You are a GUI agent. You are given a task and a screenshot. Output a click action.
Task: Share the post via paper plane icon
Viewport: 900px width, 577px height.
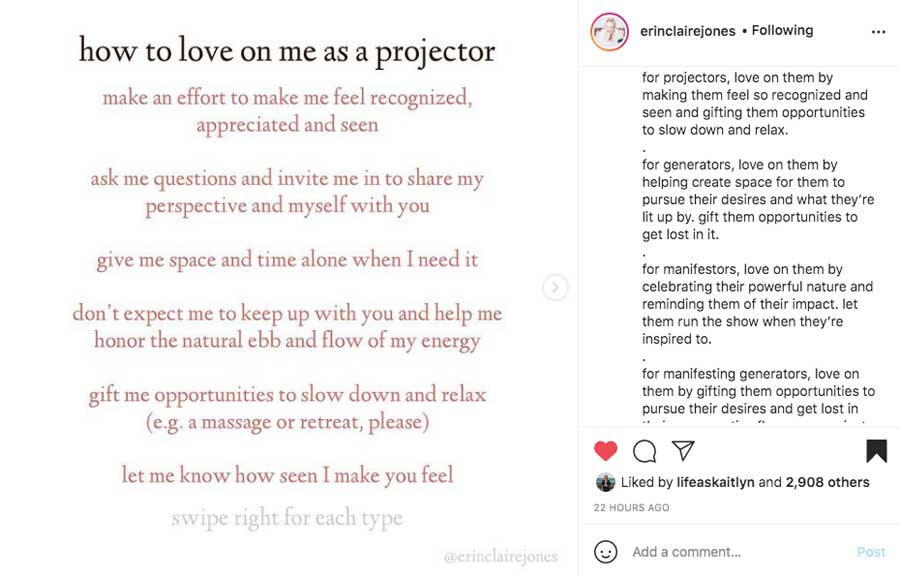coord(683,451)
